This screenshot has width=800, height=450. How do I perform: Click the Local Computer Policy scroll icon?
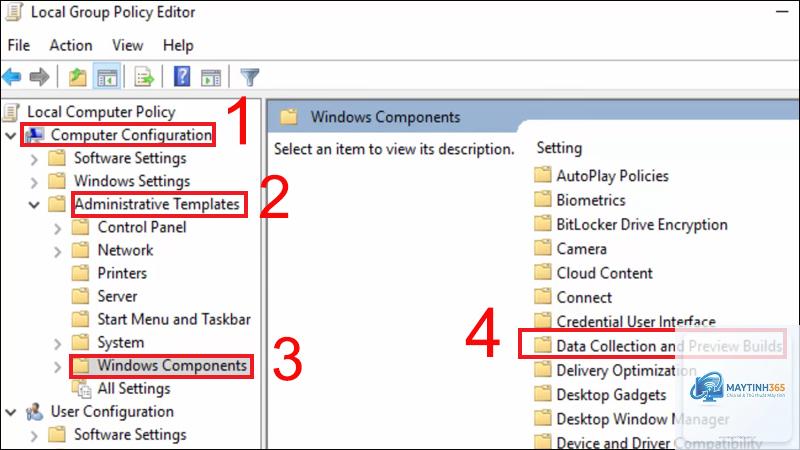12,112
